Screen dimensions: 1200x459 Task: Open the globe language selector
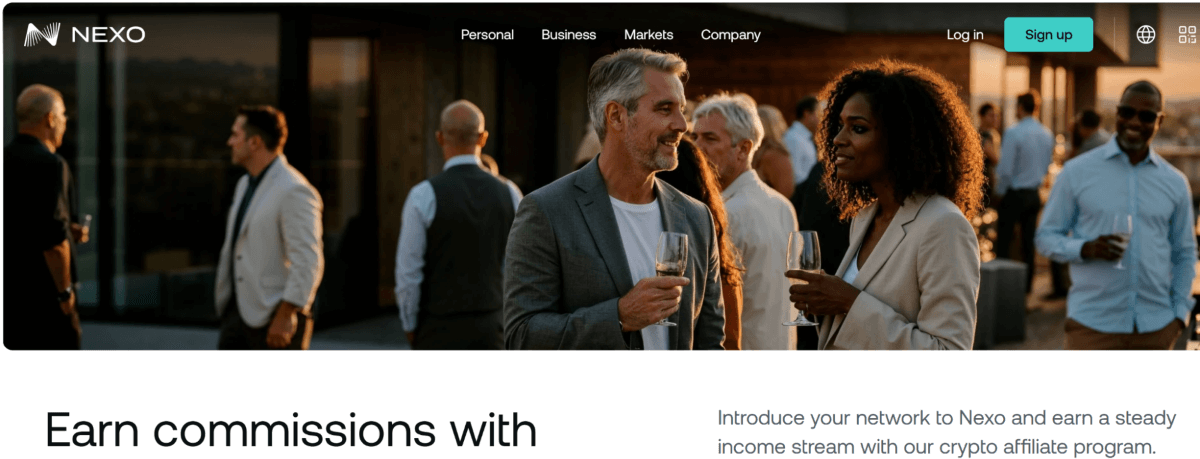pyautogui.click(x=1146, y=35)
